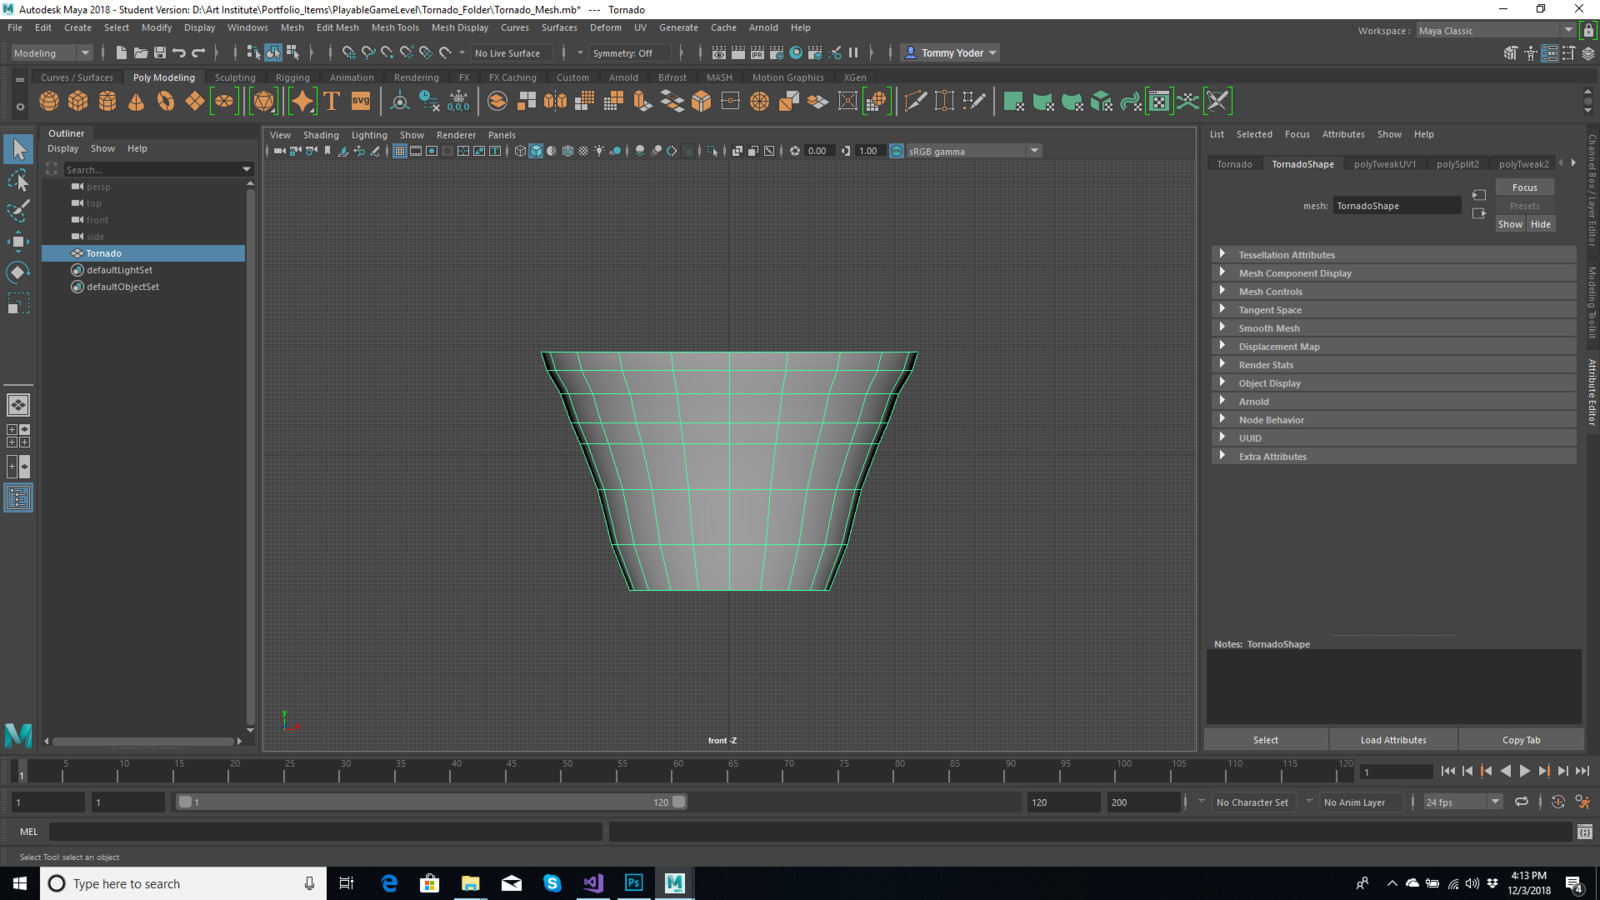Open Photoshop from the taskbar
The image size is (1600, 900).
click(x=633, y=883)
